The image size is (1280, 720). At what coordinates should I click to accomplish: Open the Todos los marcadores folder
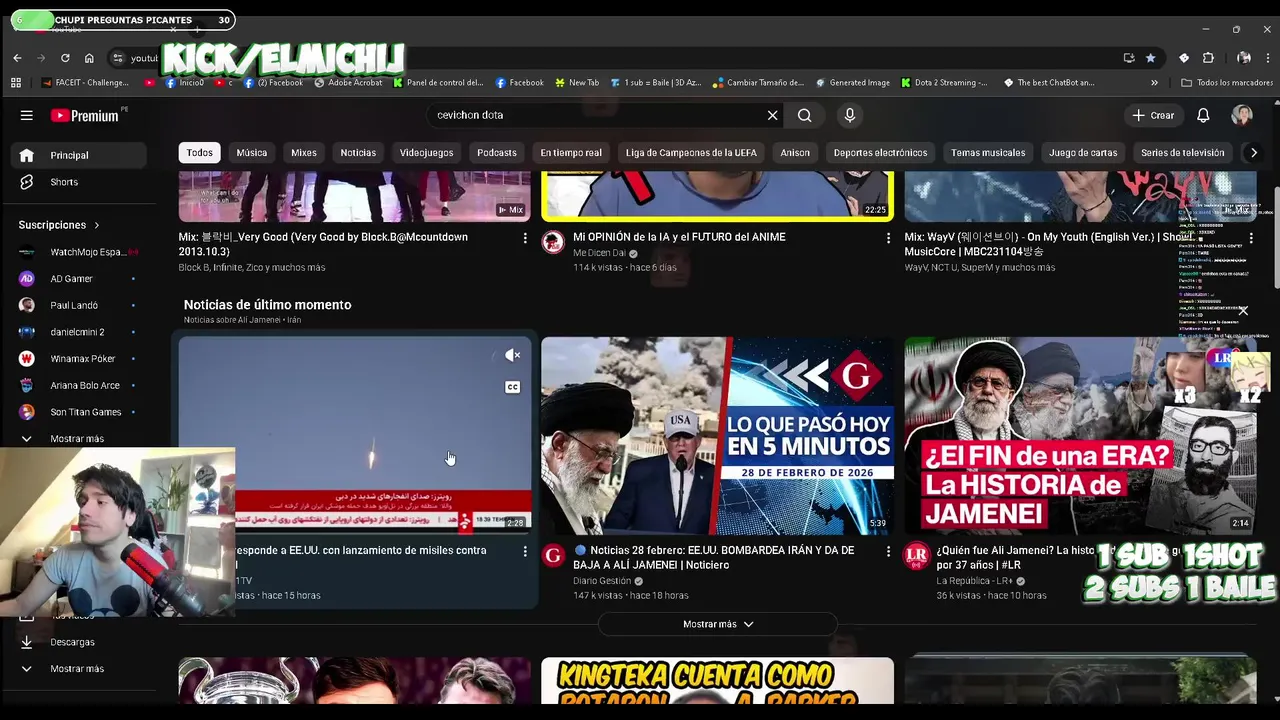[x=1227, y=83]
